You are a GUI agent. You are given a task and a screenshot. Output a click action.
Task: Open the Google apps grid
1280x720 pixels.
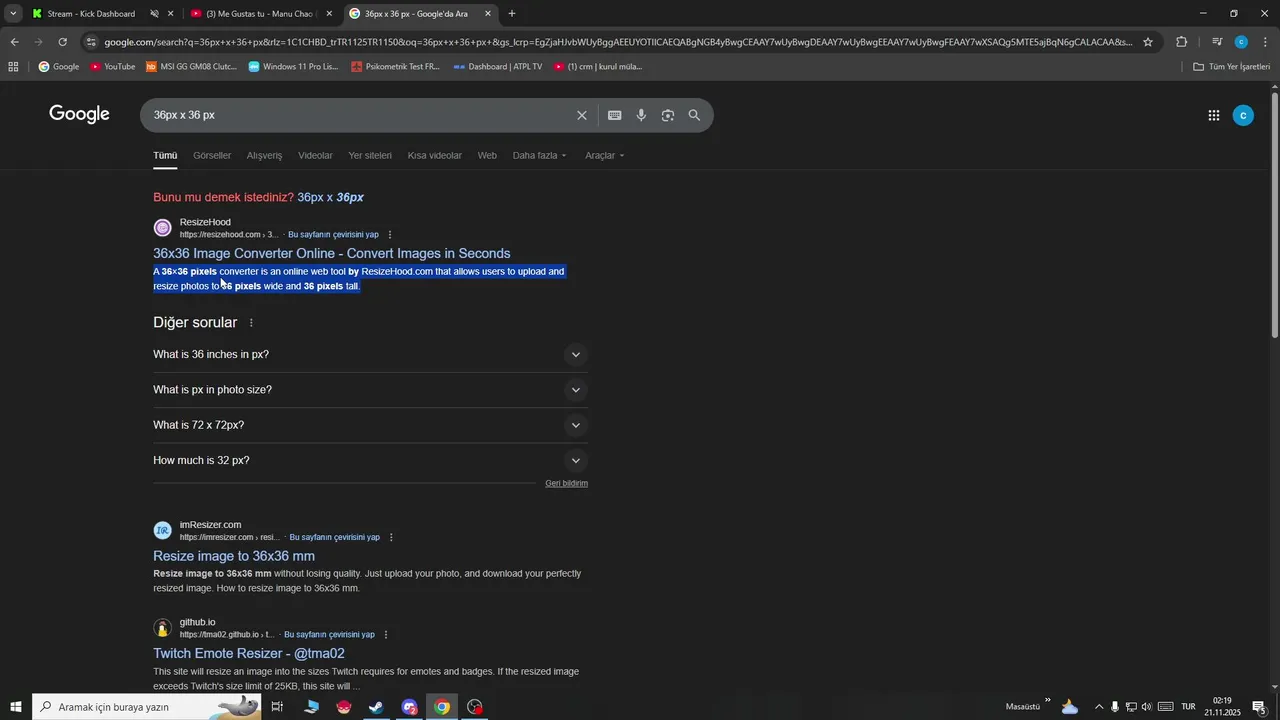coord(1213,115)
